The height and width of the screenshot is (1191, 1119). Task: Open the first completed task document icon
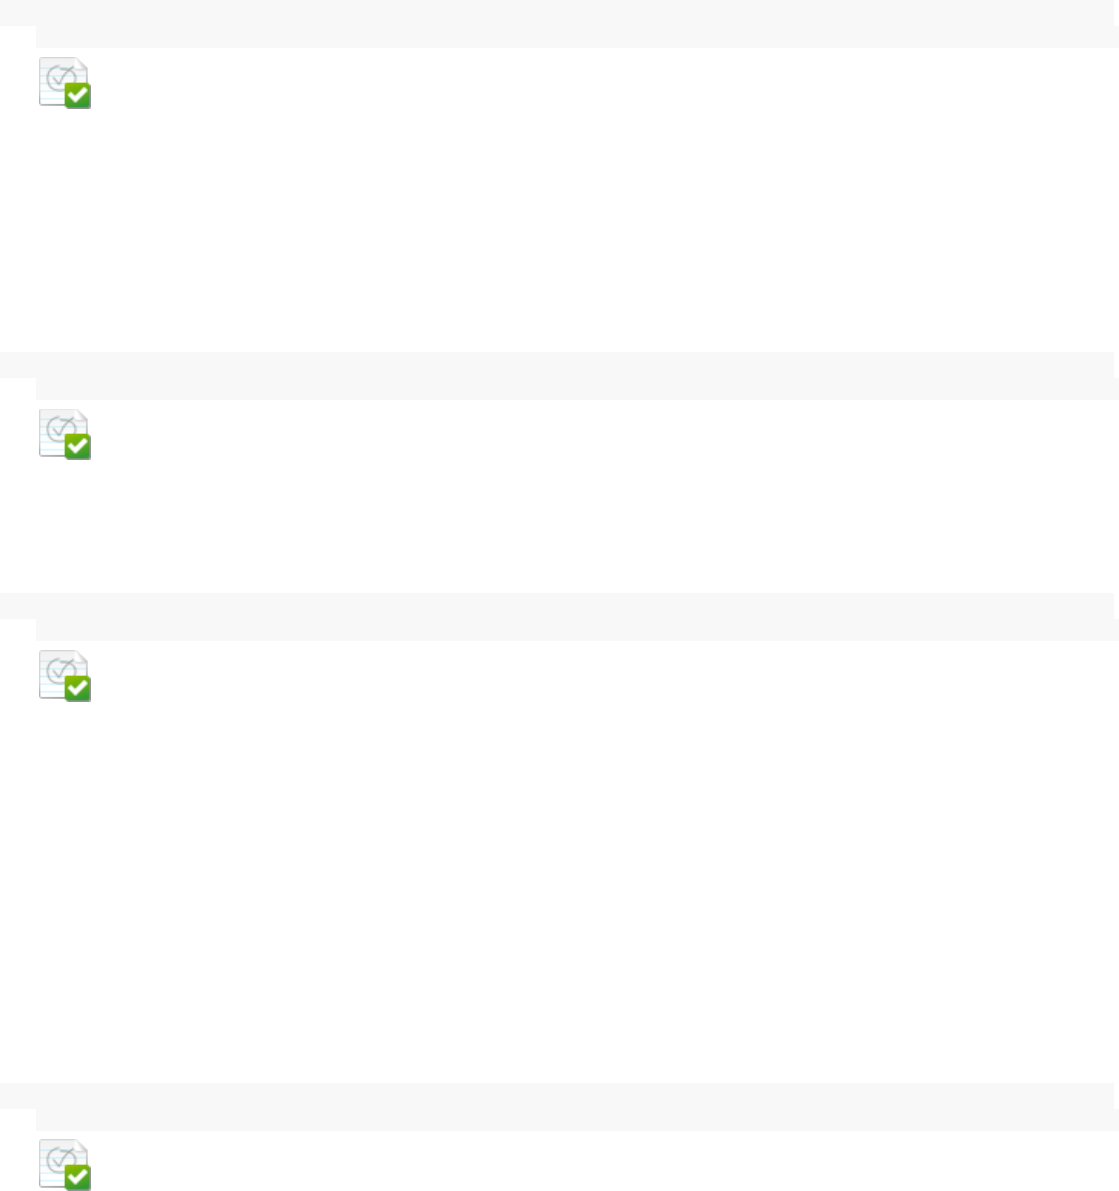click(65, 83)
